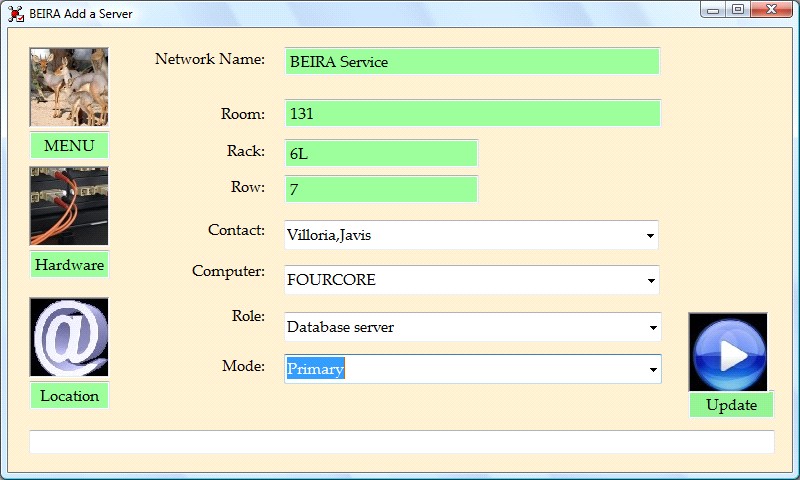The height and width of the screenshot is (480, 800).
Task: Click the empty status bar at bottom
Action: pyautogui.click(x=401, y=442)
